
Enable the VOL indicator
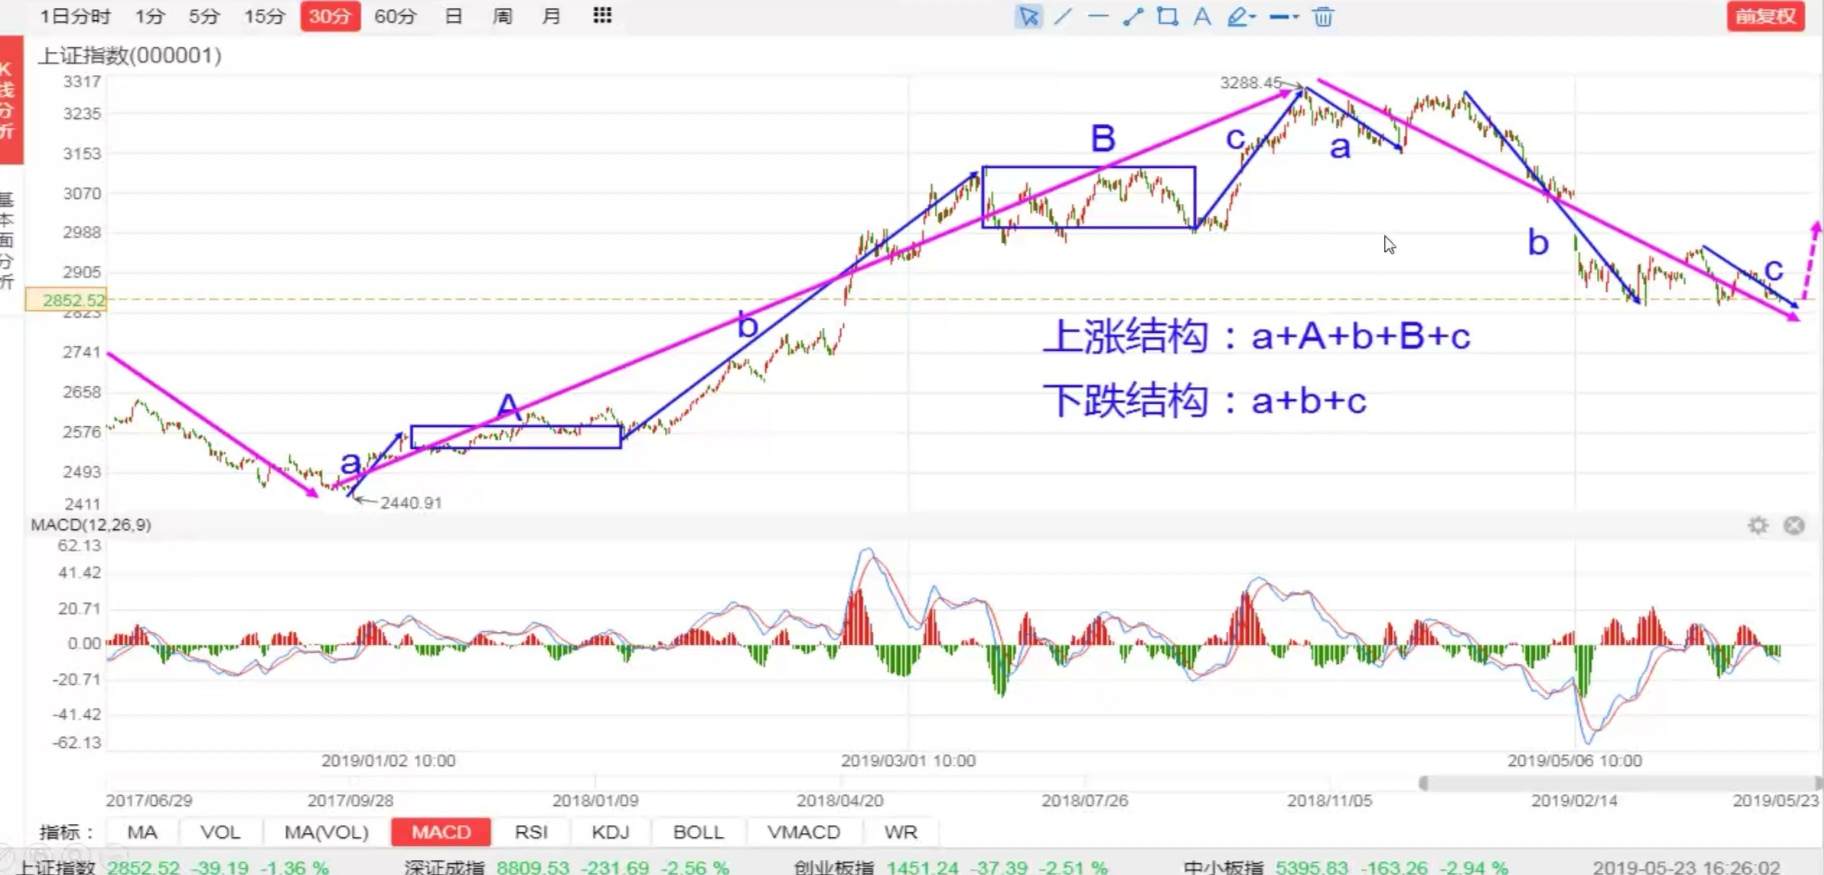(x=220, y=832)
